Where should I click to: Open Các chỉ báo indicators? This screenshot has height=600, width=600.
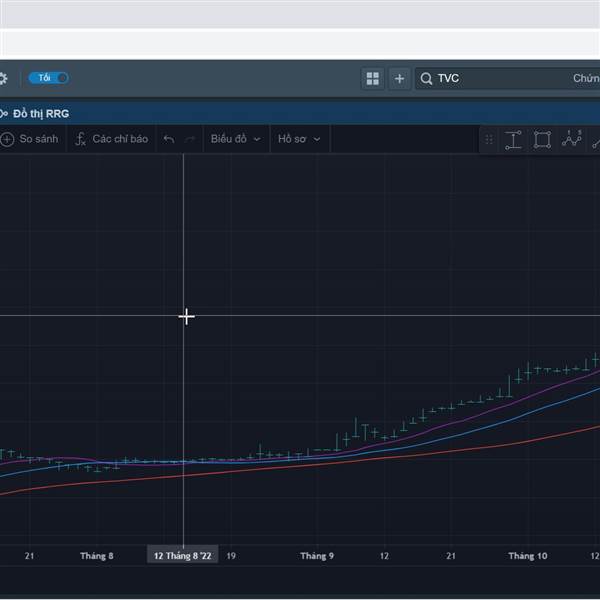pyautogui.click(x=111, y=139)
